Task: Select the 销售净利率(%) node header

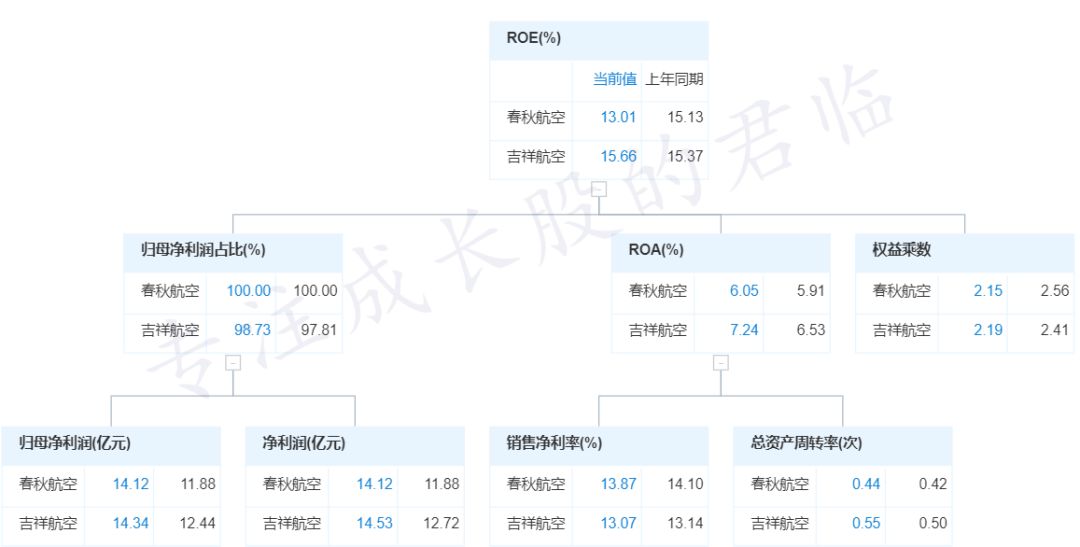Action: pos(553,443)
